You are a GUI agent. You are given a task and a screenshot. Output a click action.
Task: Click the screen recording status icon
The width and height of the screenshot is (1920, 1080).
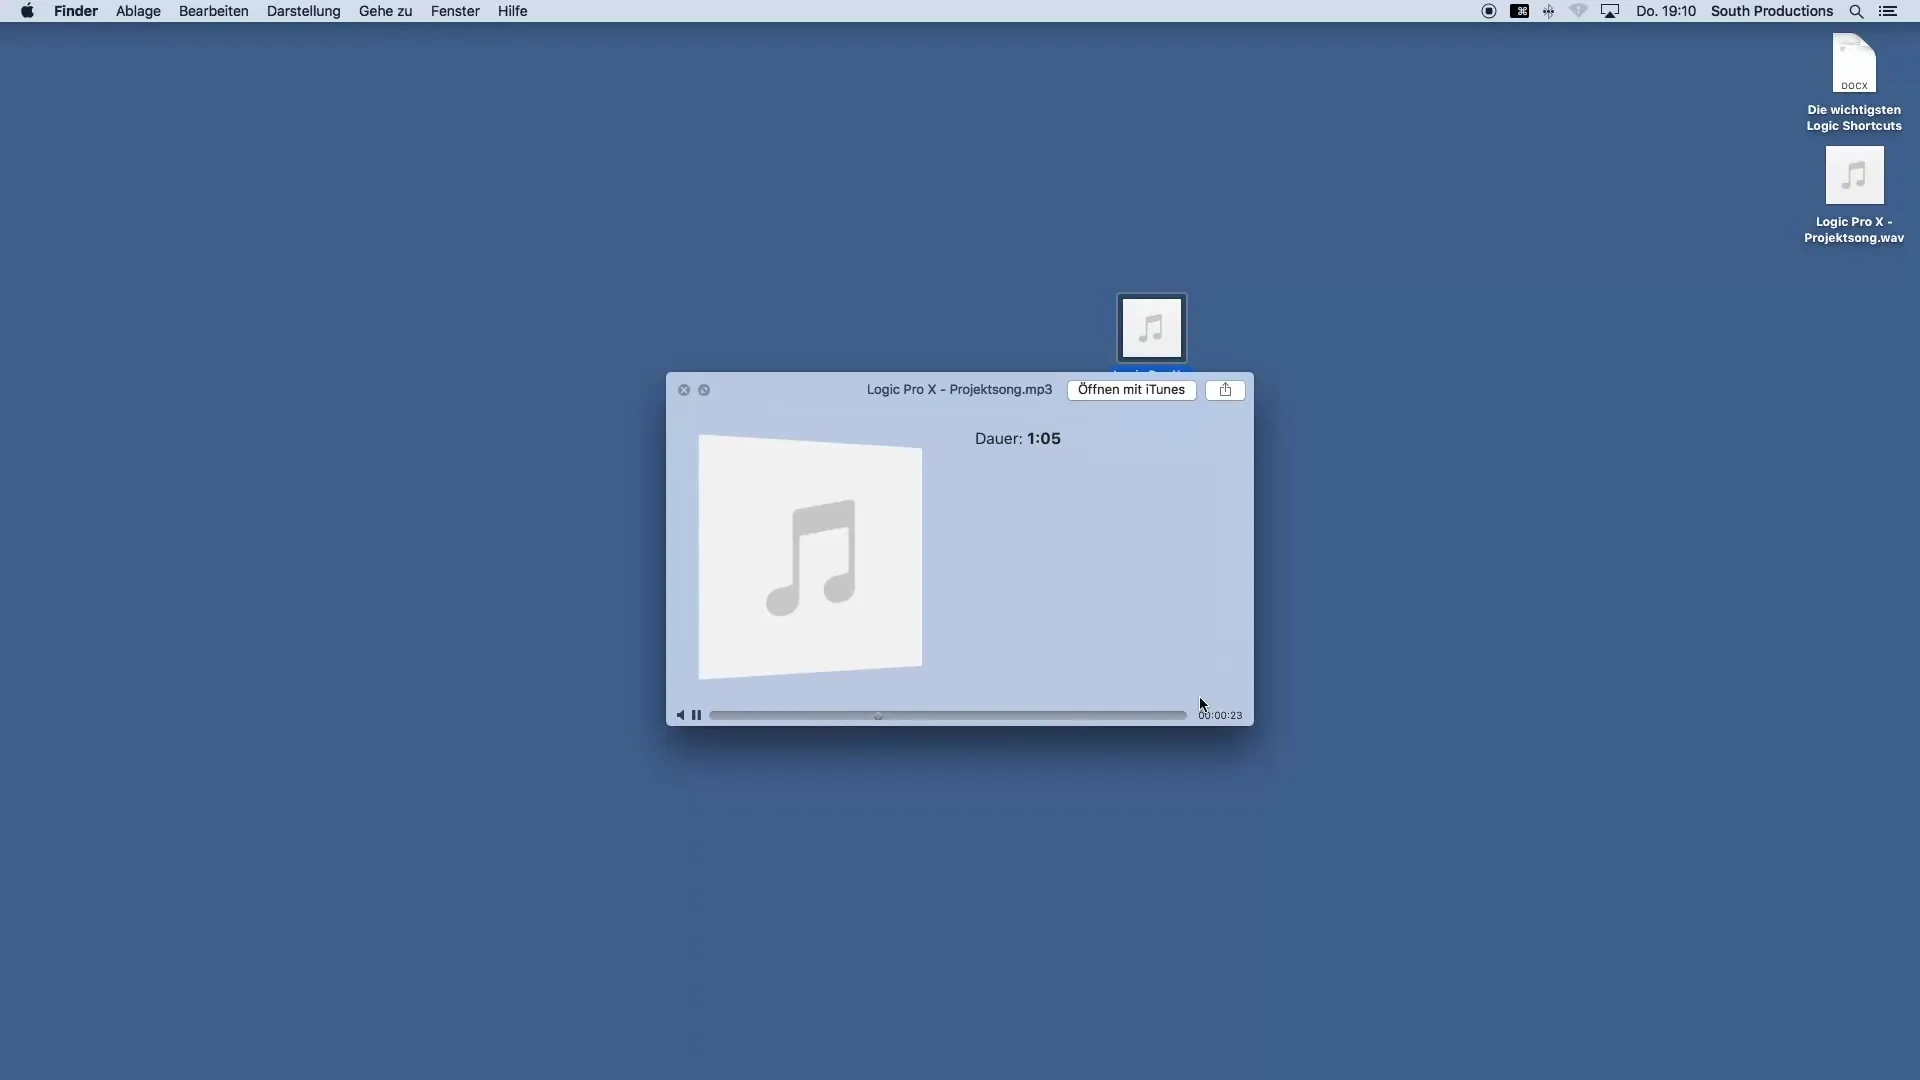[x=1489, y=11]
